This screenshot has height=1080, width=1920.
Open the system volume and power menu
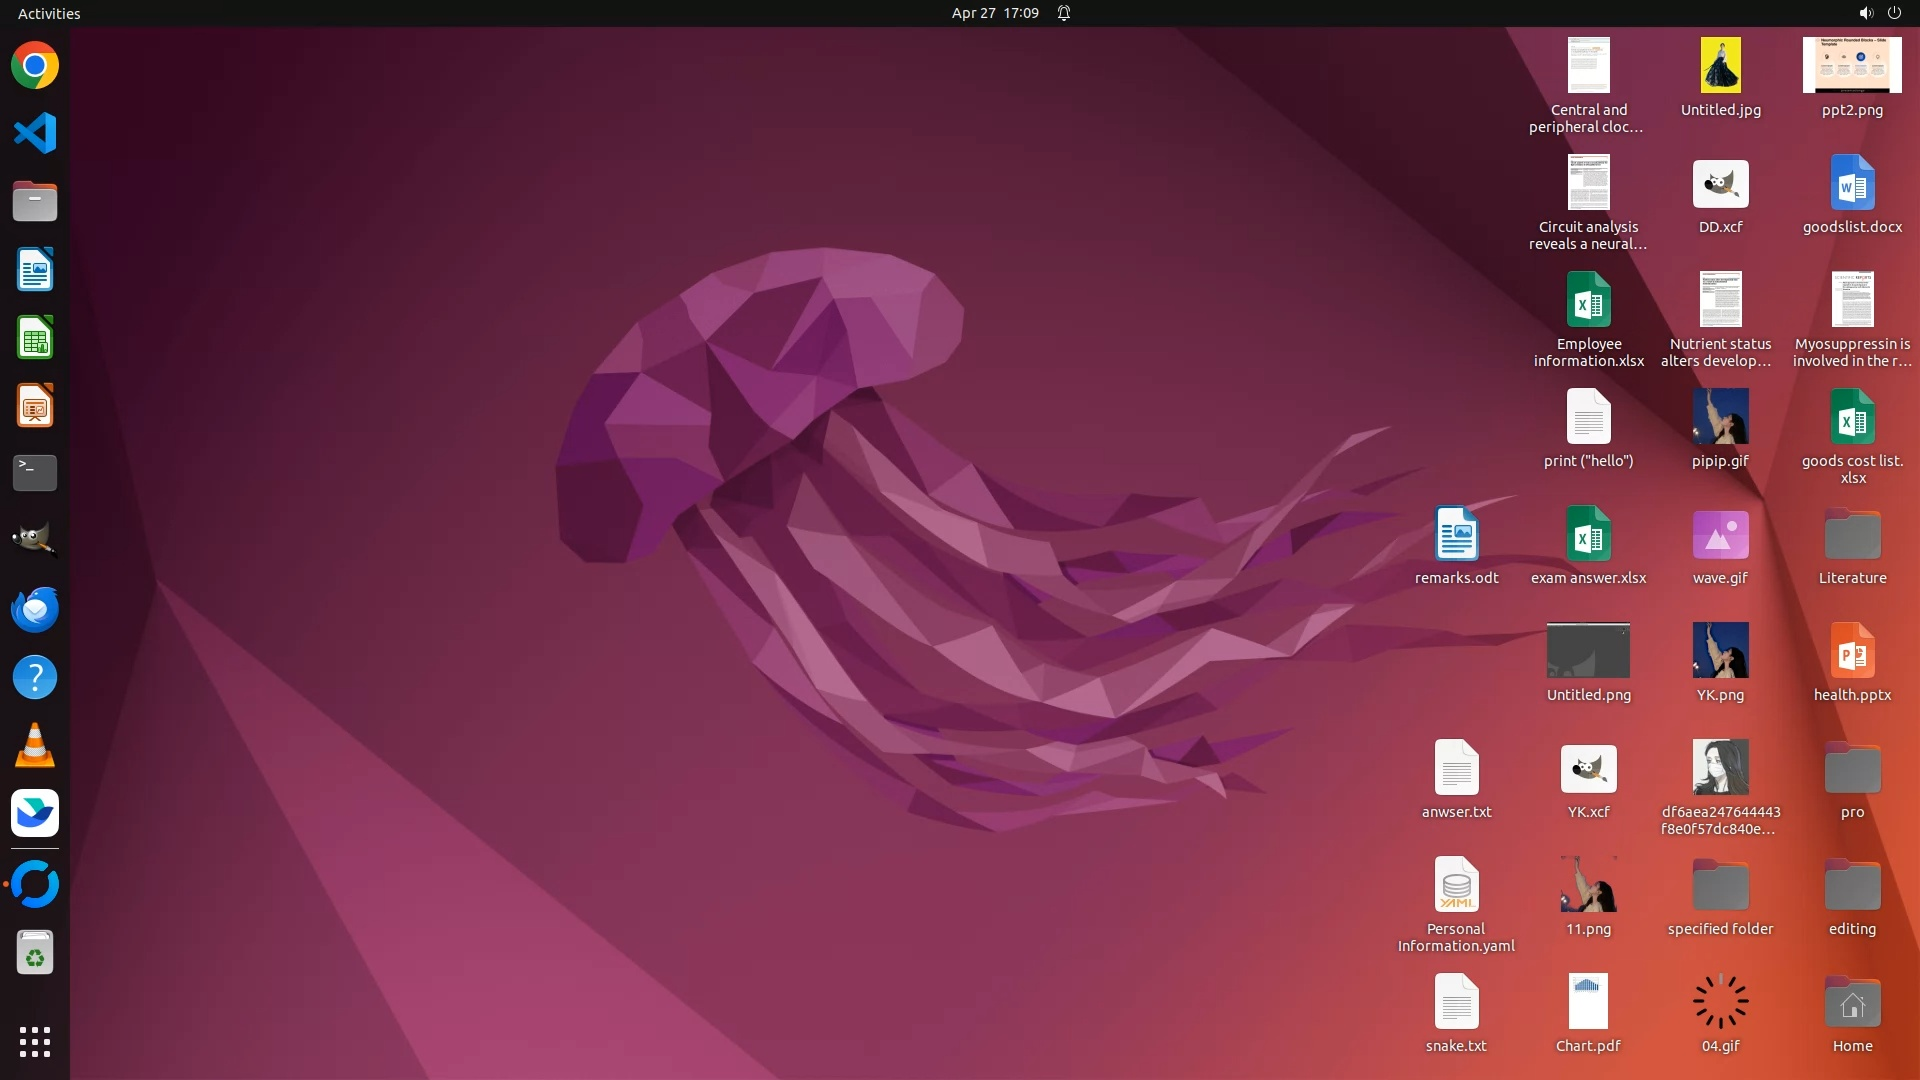point(1879,13)
